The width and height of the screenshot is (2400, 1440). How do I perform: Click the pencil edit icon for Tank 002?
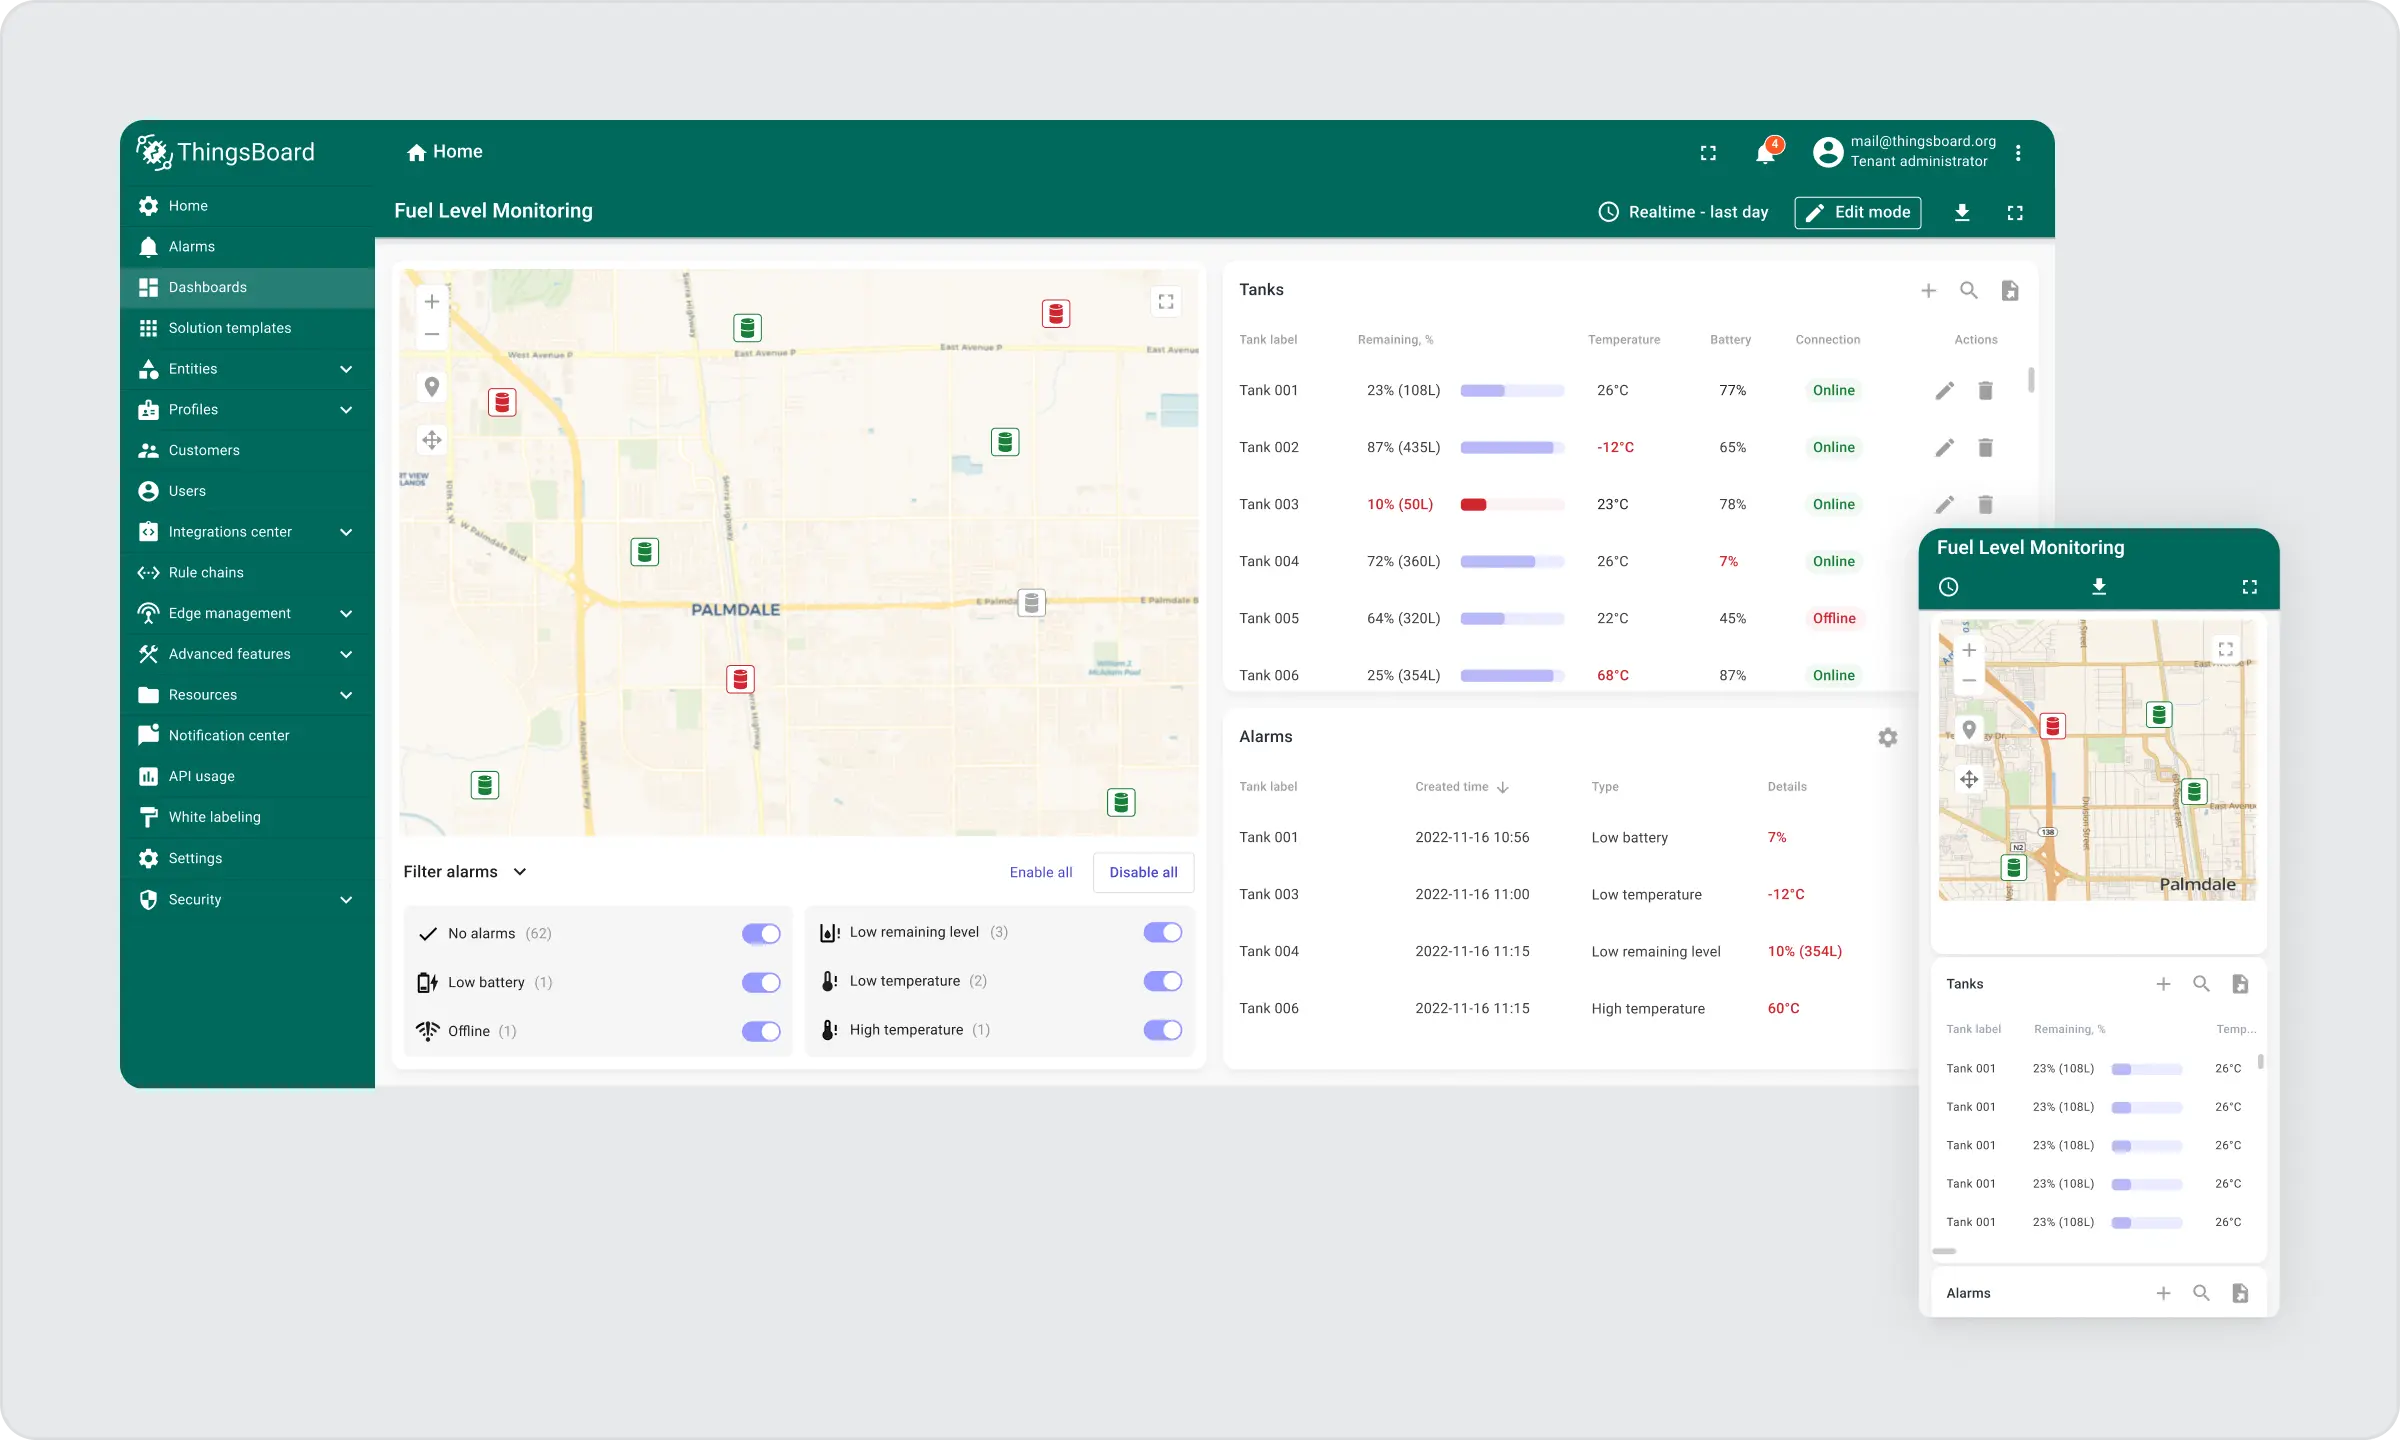tap(1944, 447)
